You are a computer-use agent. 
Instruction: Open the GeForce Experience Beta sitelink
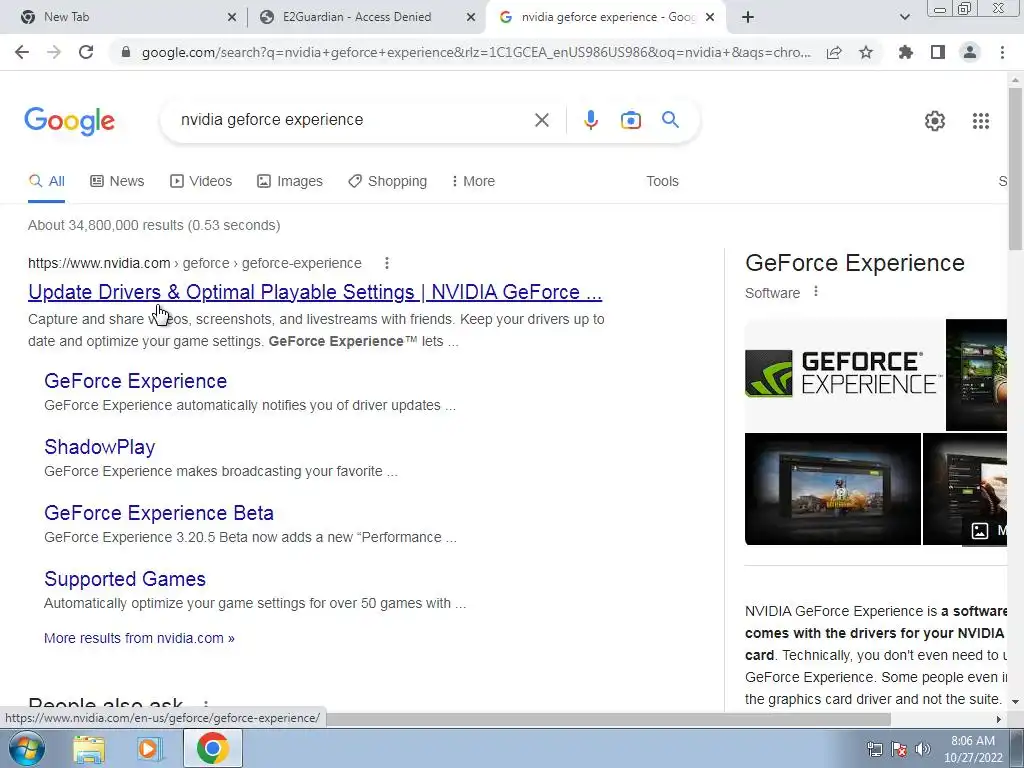[x=159, y=513]
